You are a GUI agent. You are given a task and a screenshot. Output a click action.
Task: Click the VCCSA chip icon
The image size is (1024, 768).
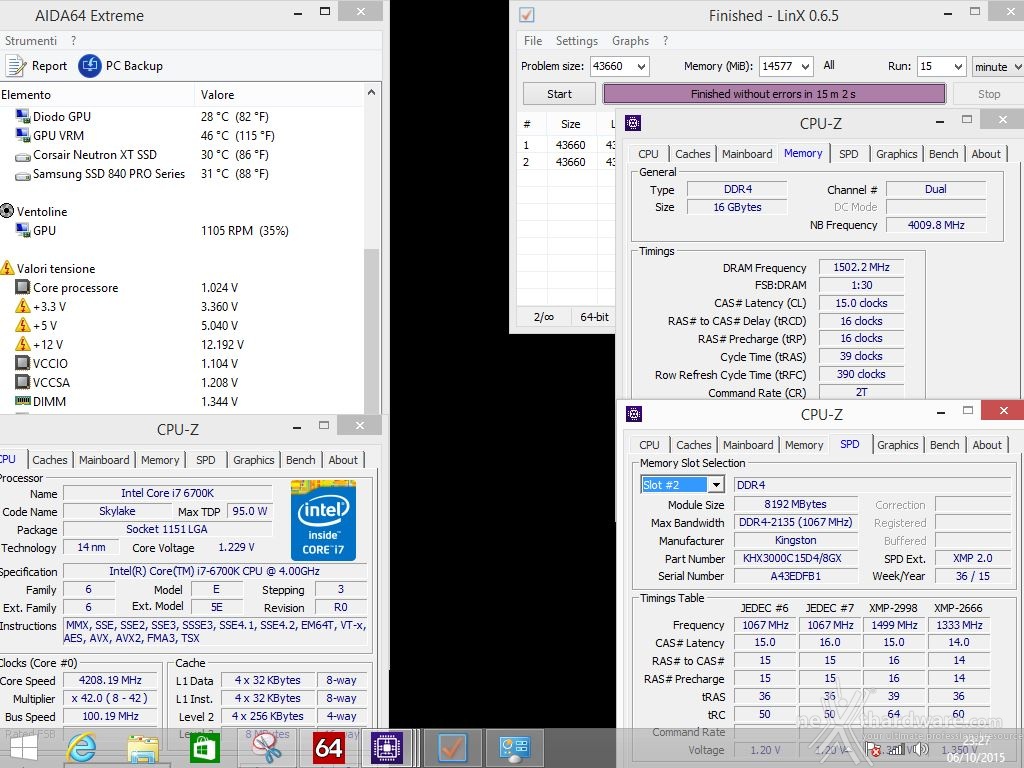[x=23, y=382]
